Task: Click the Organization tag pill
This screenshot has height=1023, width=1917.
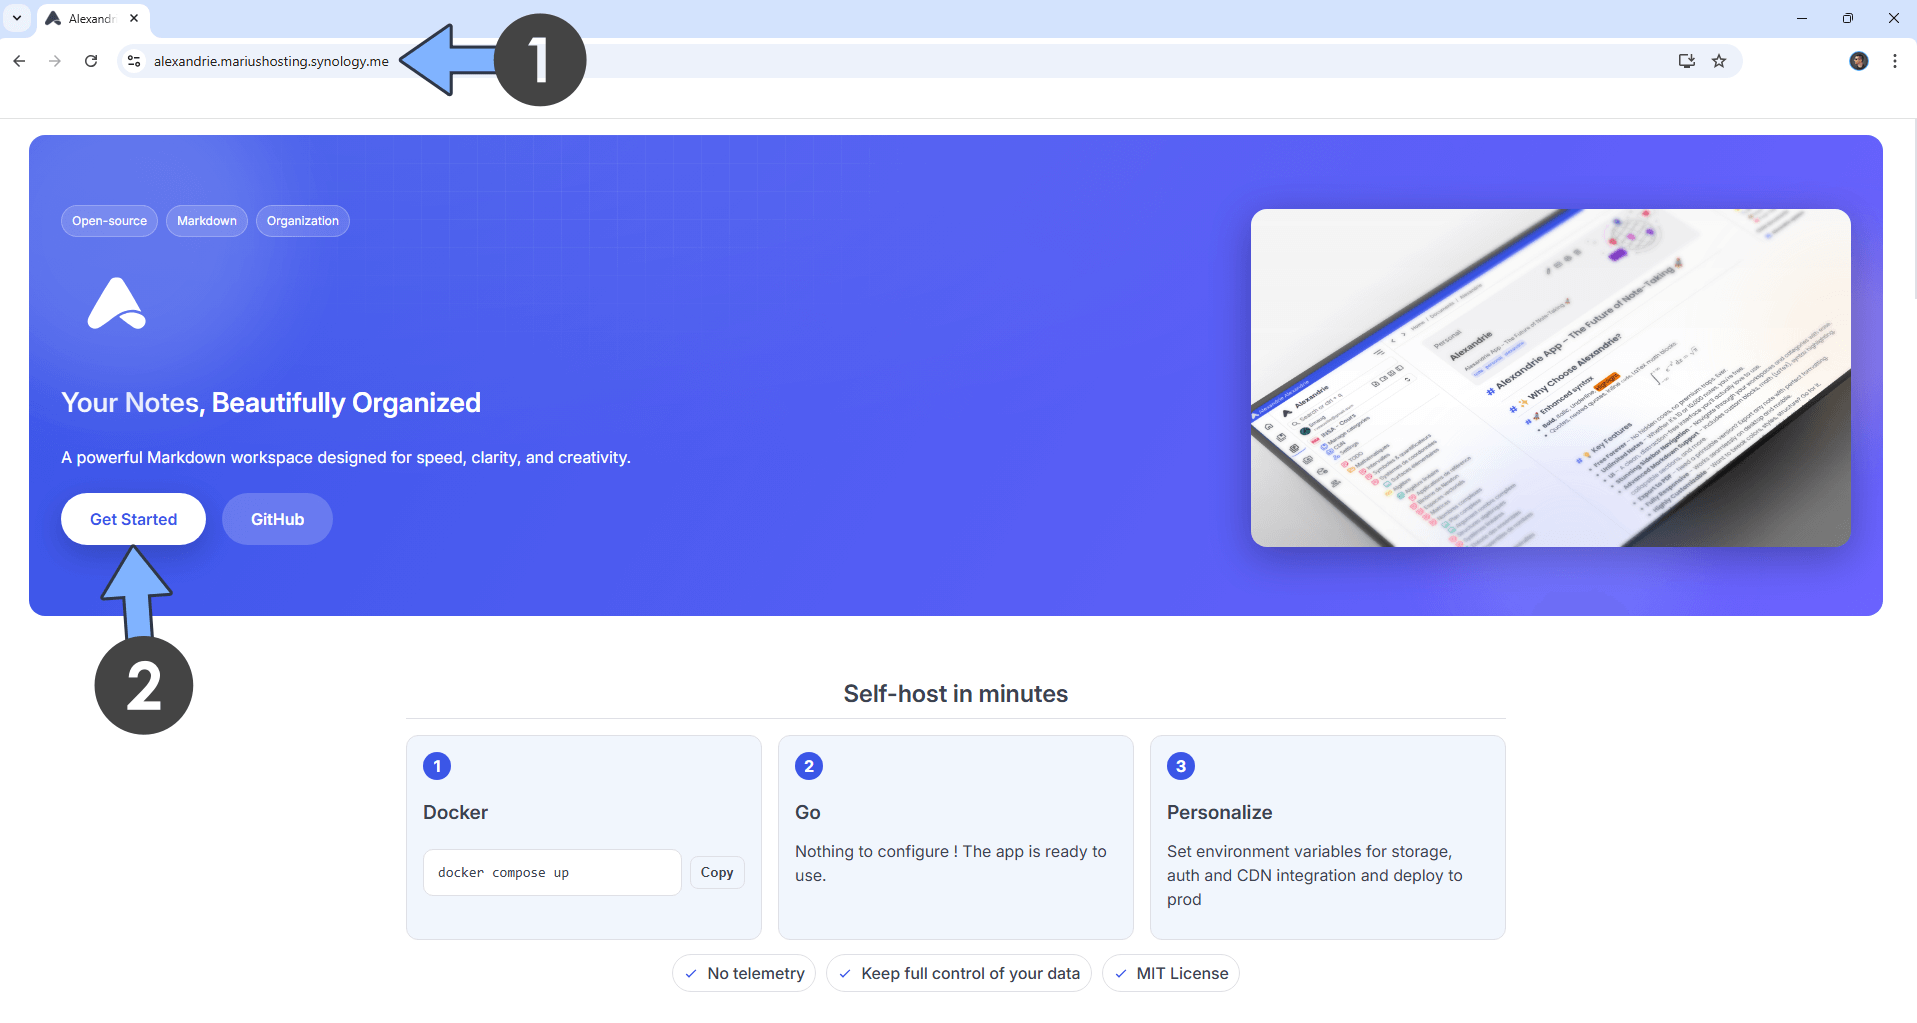Action: (x=302, y=221)
